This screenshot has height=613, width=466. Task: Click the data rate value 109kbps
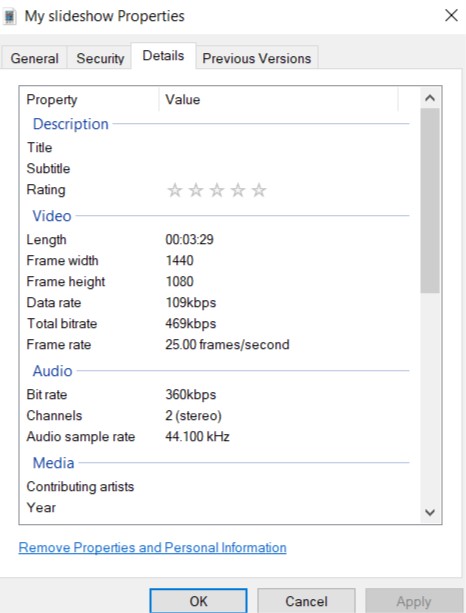(191, 303)
